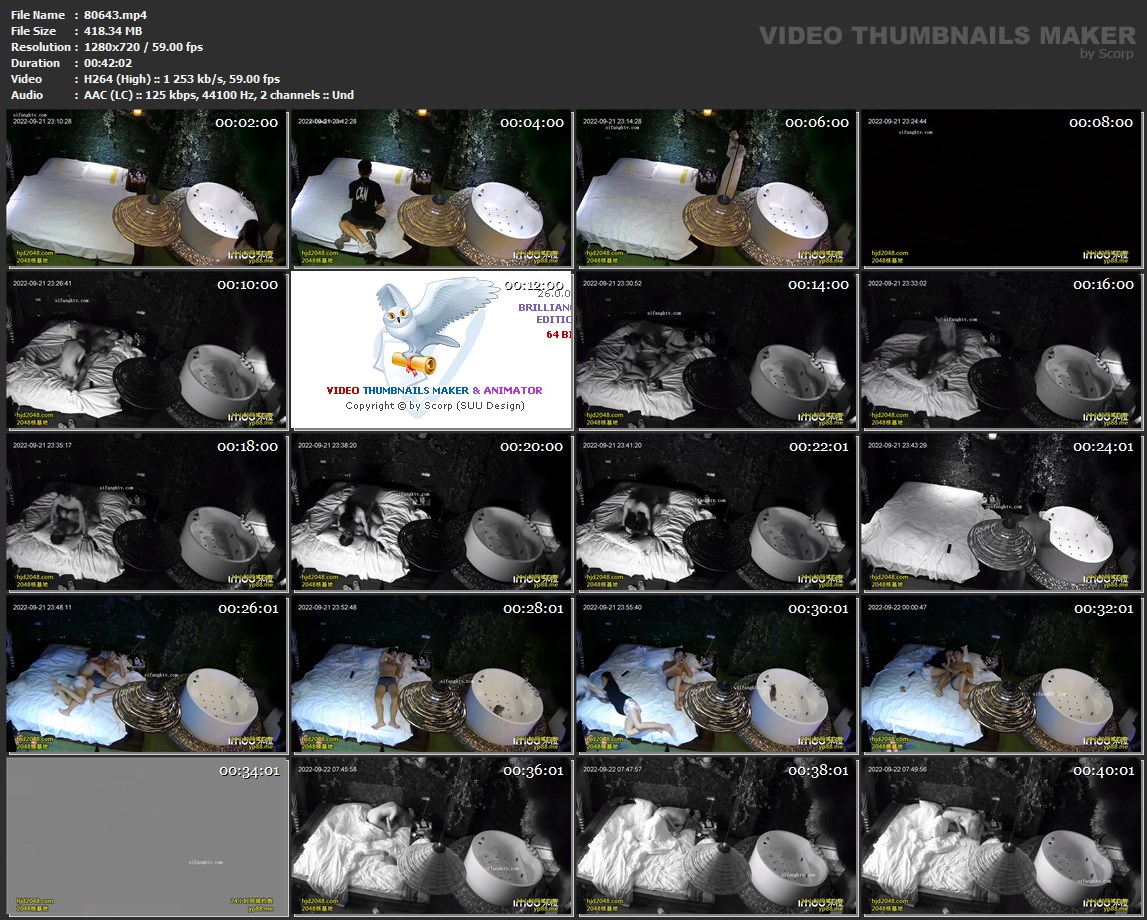Open the thumbnail at 00:36:01

431,836
